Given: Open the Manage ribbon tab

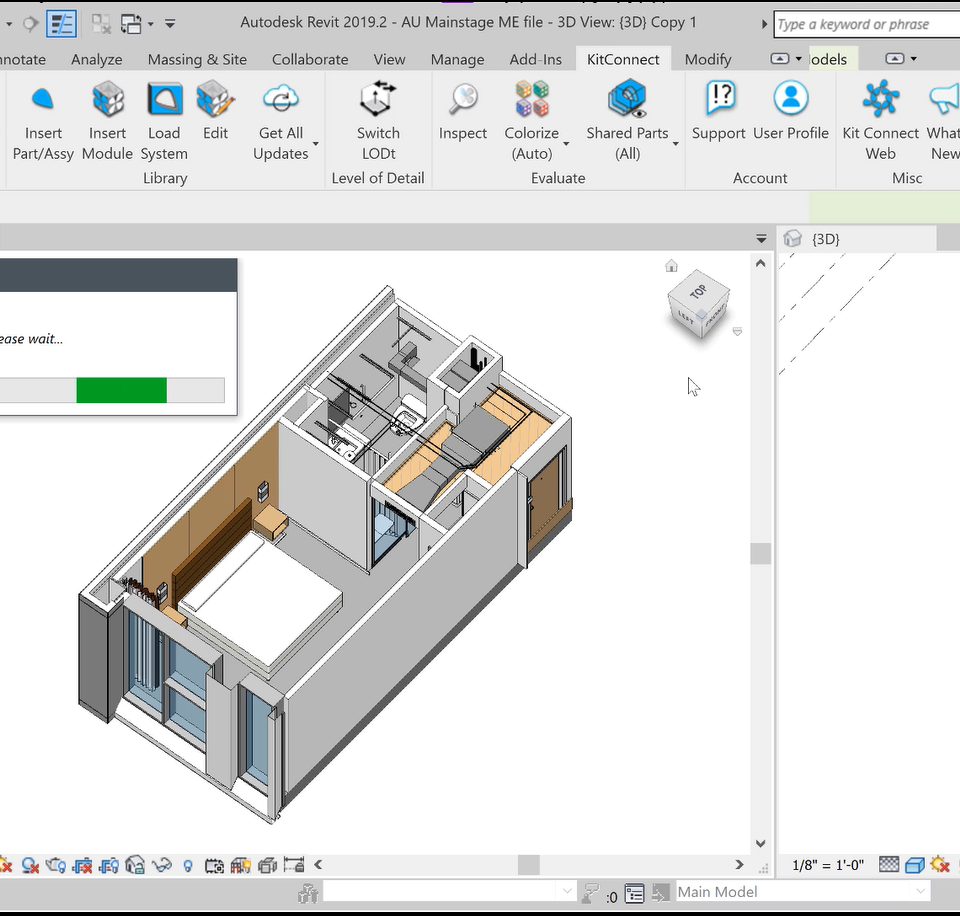Looking at the screenshot, I should (457, 59).
